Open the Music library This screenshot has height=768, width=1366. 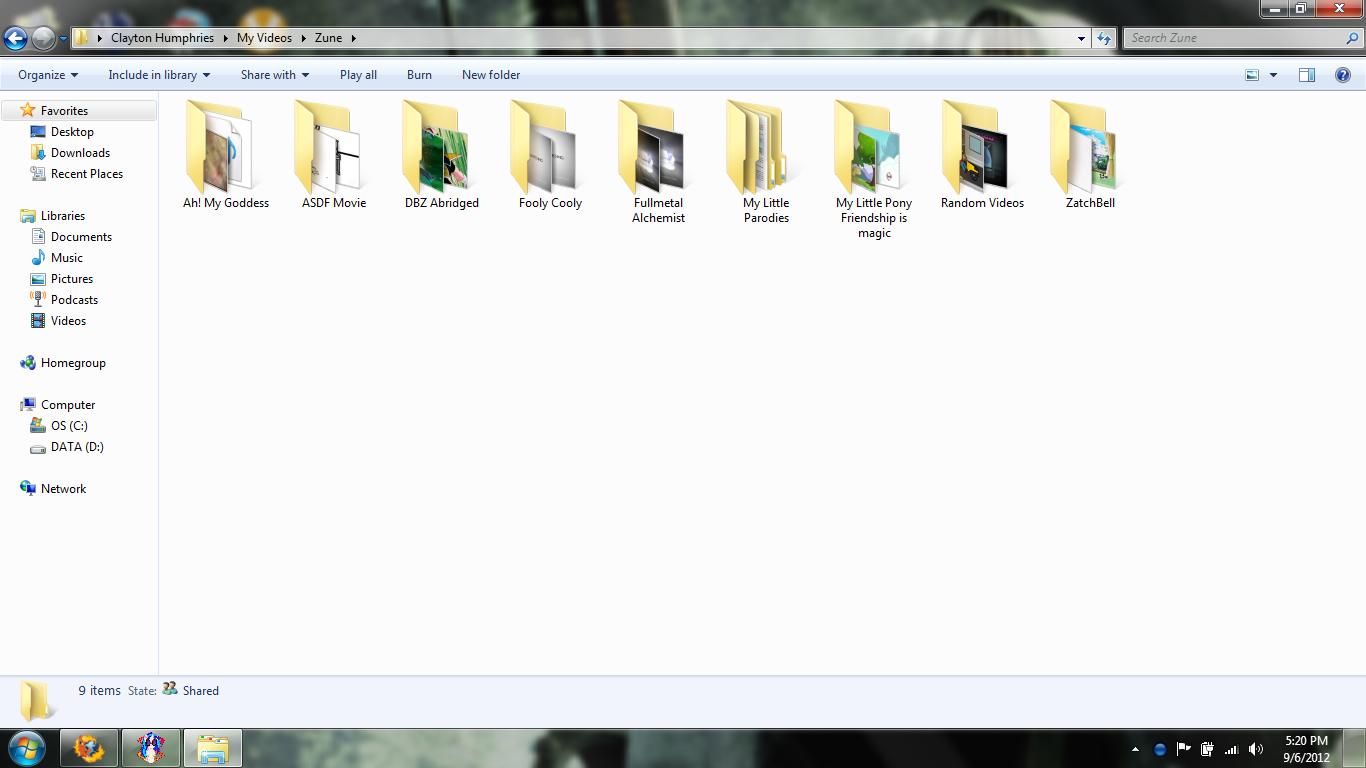click(67, 258)
